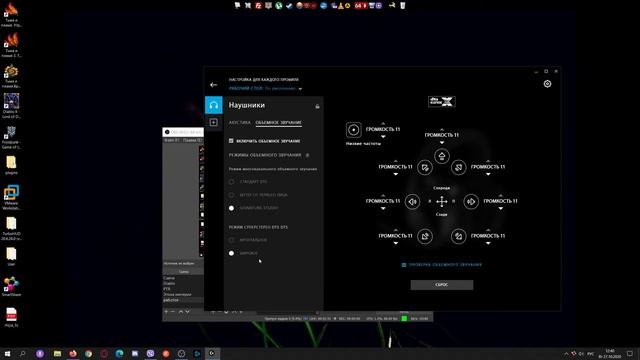Toggle Включить объемное звучание checkbox
This screenshot has width=640, height=360.
[231, 141]
